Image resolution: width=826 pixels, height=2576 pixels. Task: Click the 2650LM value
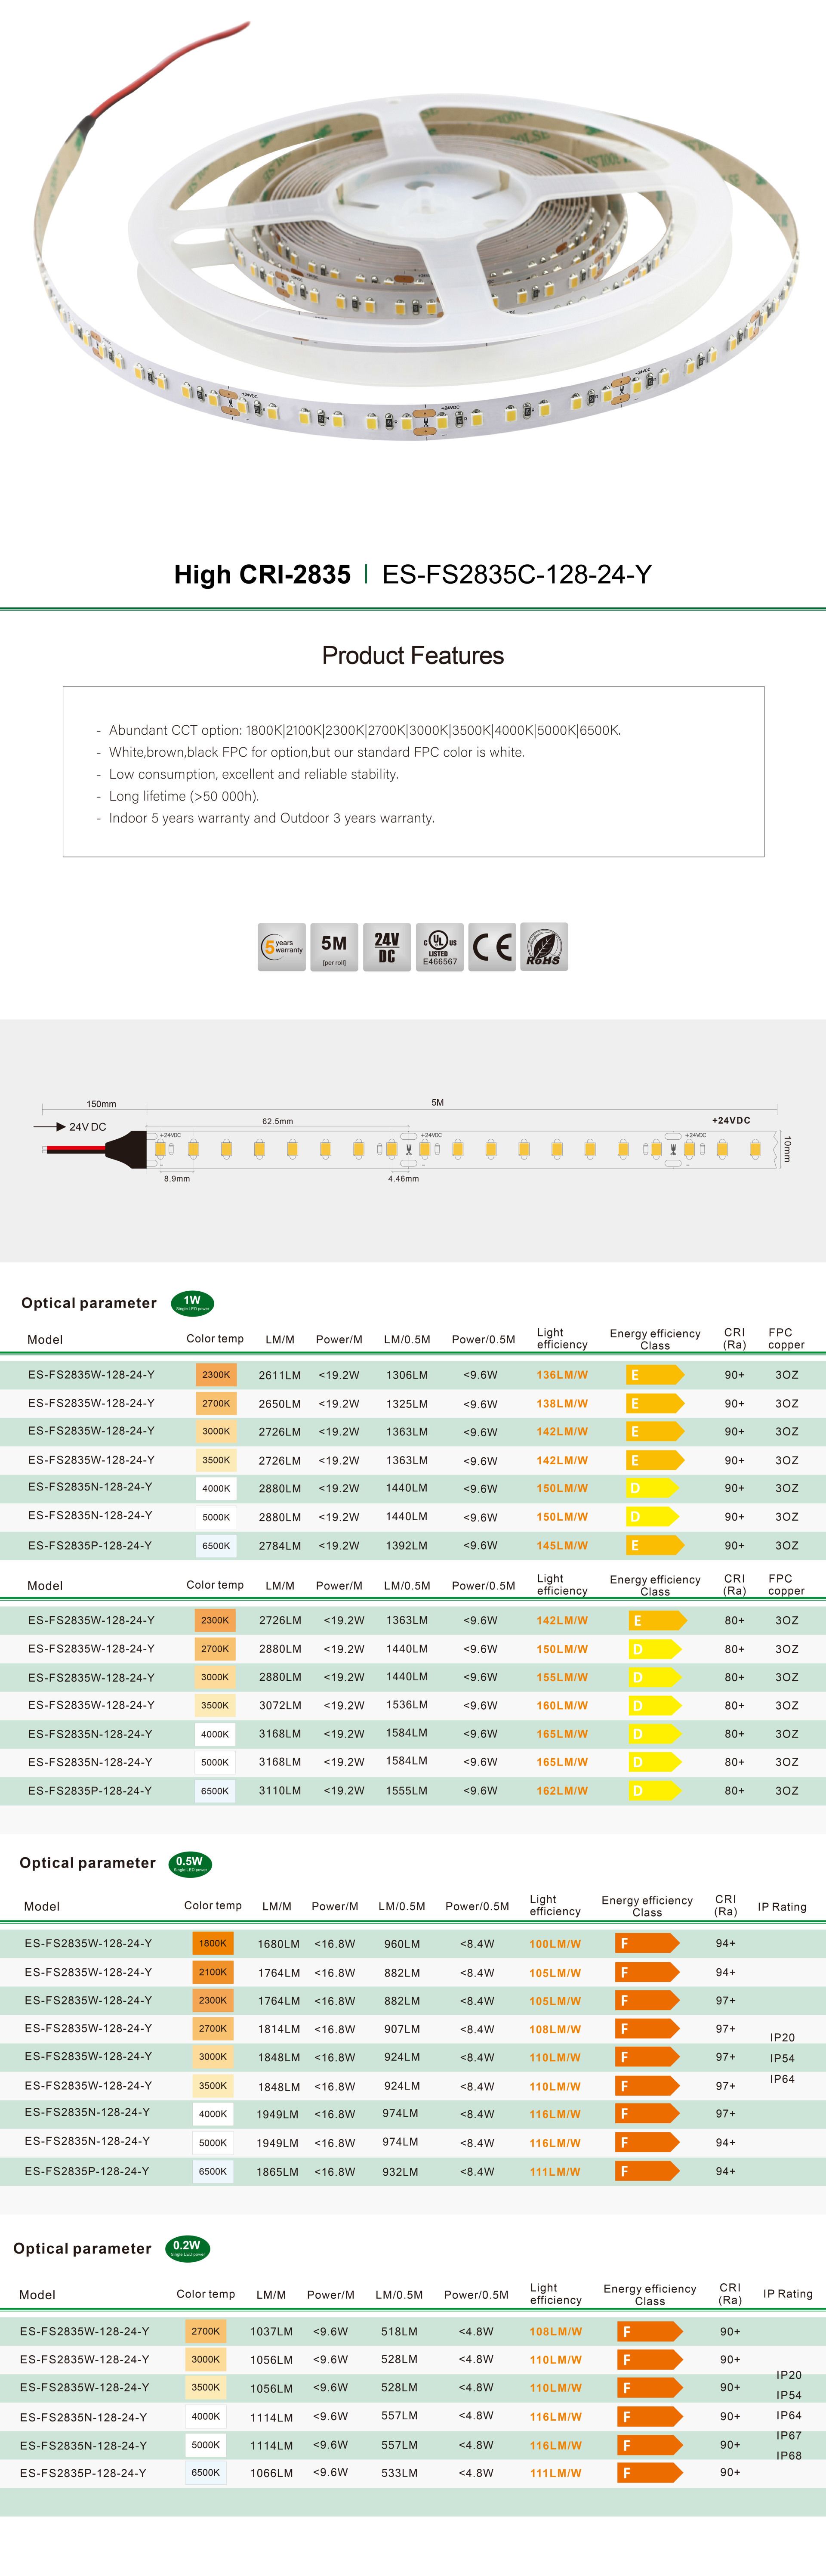tap(280, 1404)
